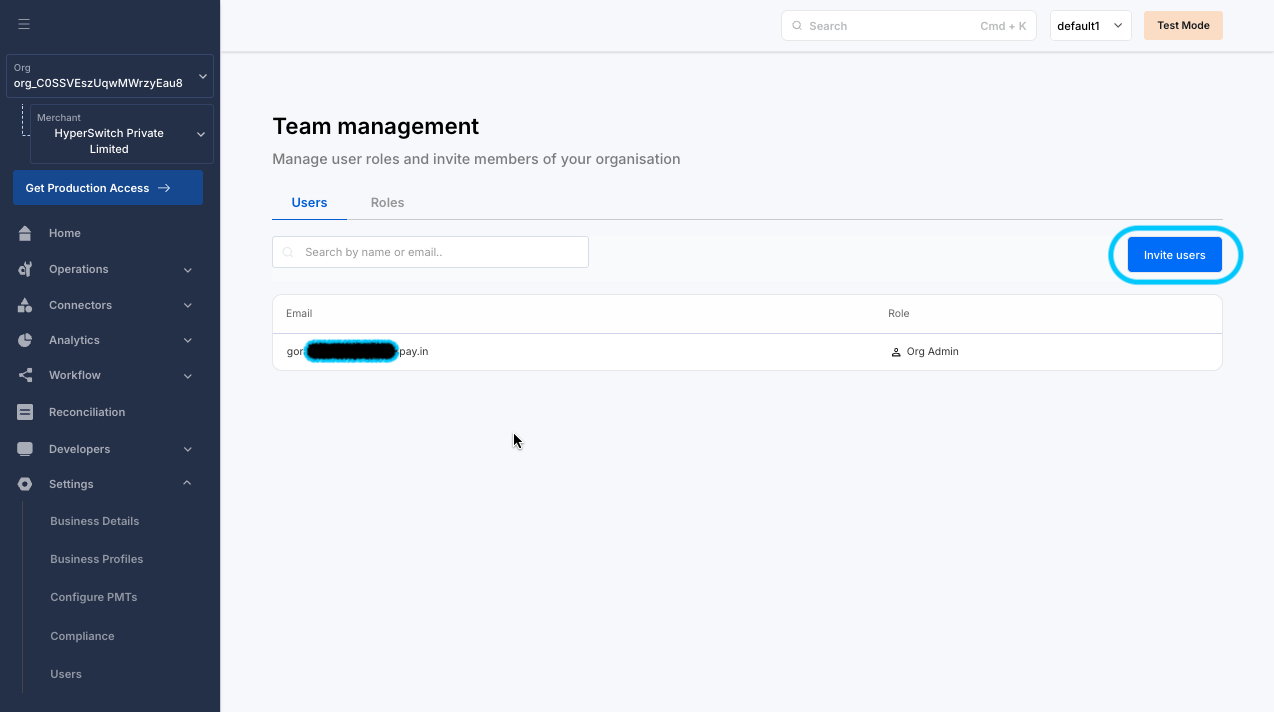Switch to the Roles tab
The image size is (1274, 712).
tap(387, 203)
